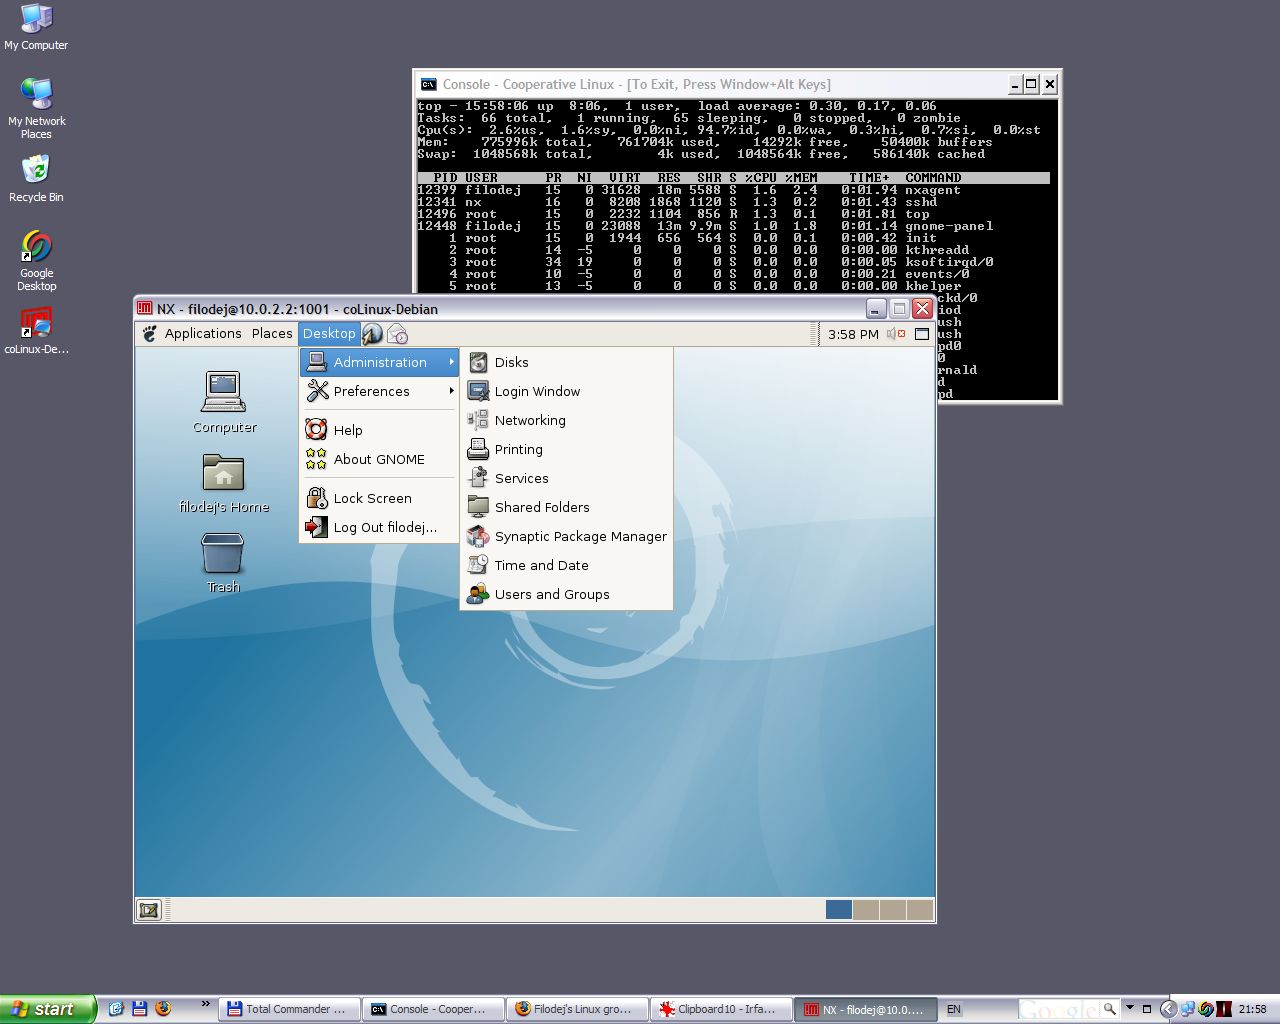Launch the web browser panel launcher
This screenshot has height=1024, width=1280.
(372, 334)
